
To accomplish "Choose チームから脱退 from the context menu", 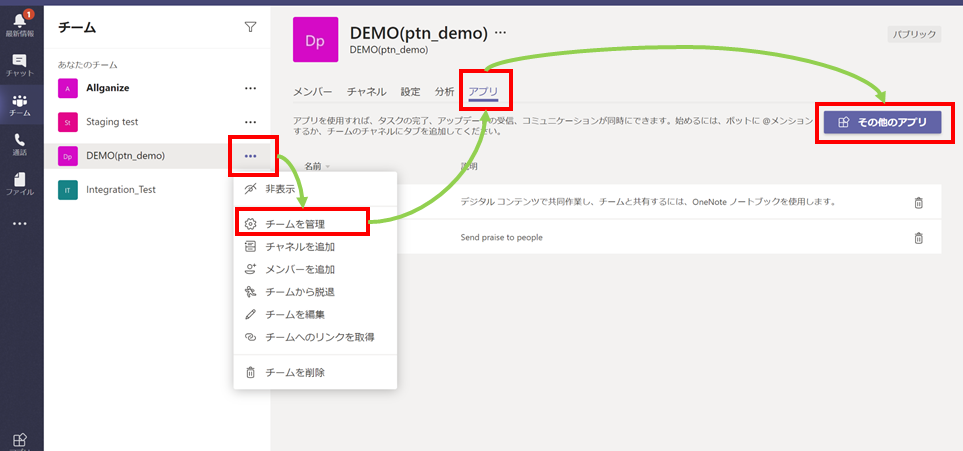I will pyautogui.click(x=315, y=292).
